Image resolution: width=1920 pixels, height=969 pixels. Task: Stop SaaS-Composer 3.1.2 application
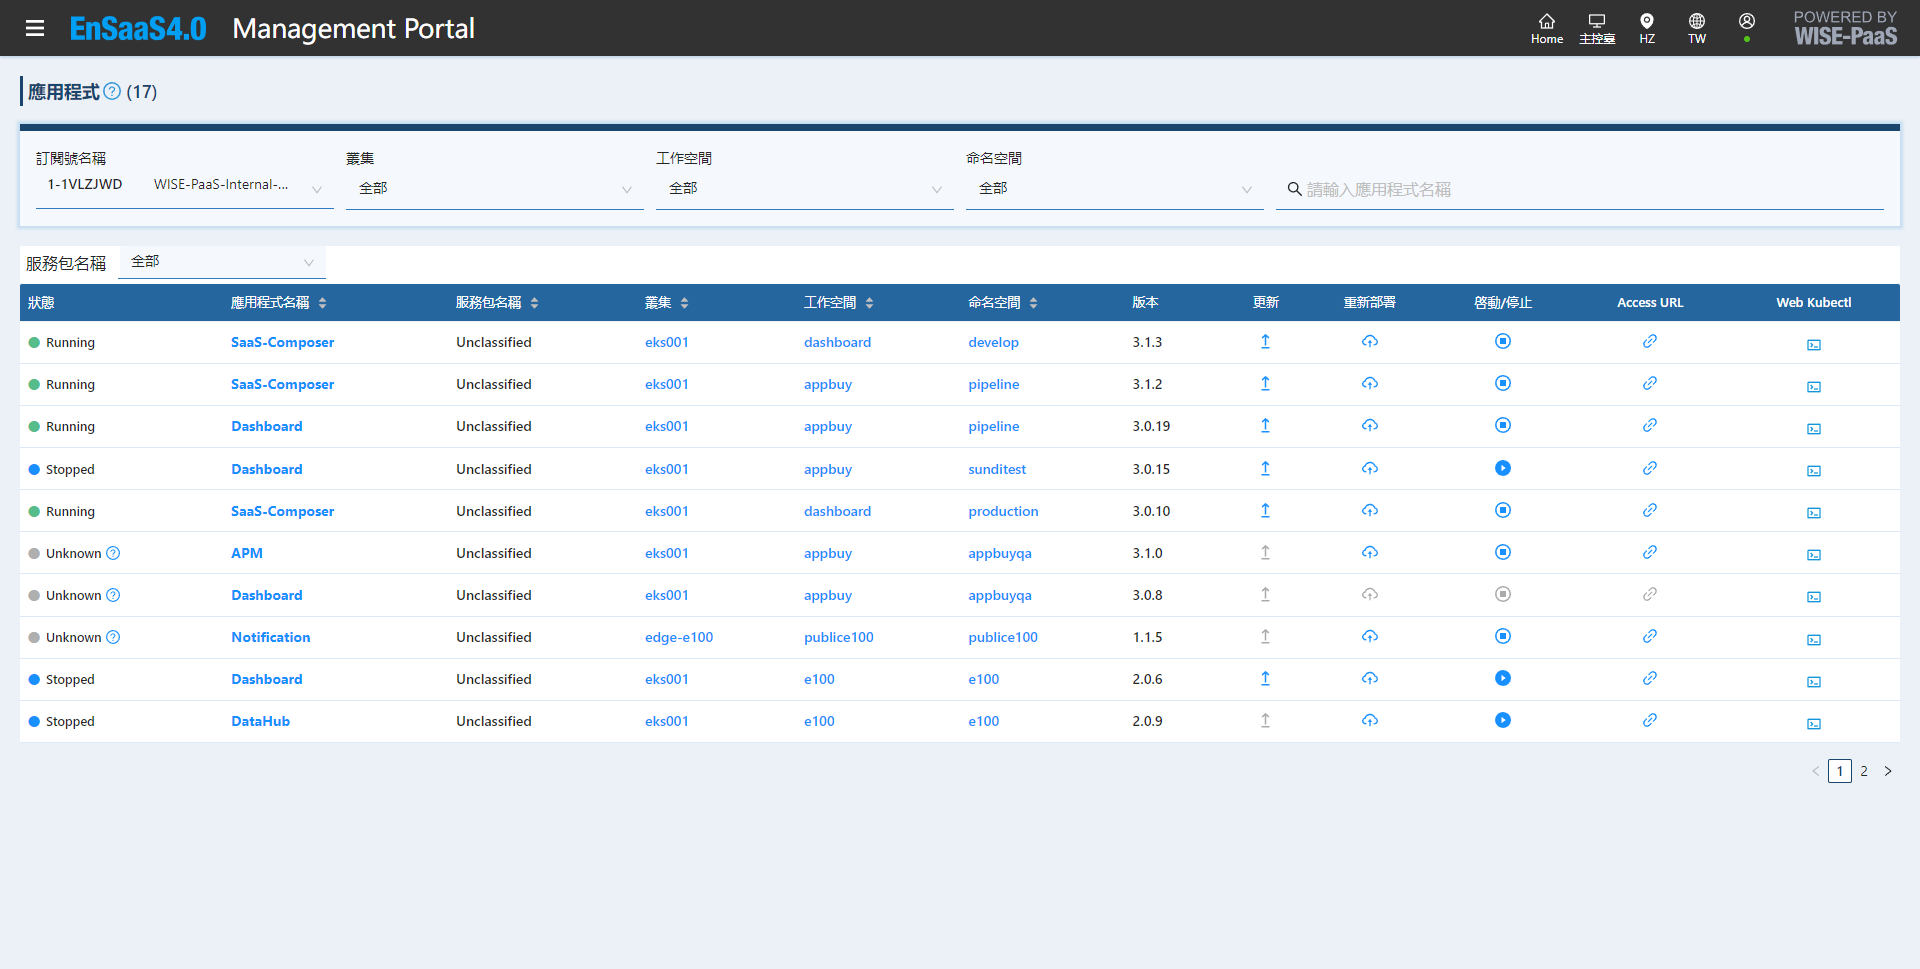1503,384
